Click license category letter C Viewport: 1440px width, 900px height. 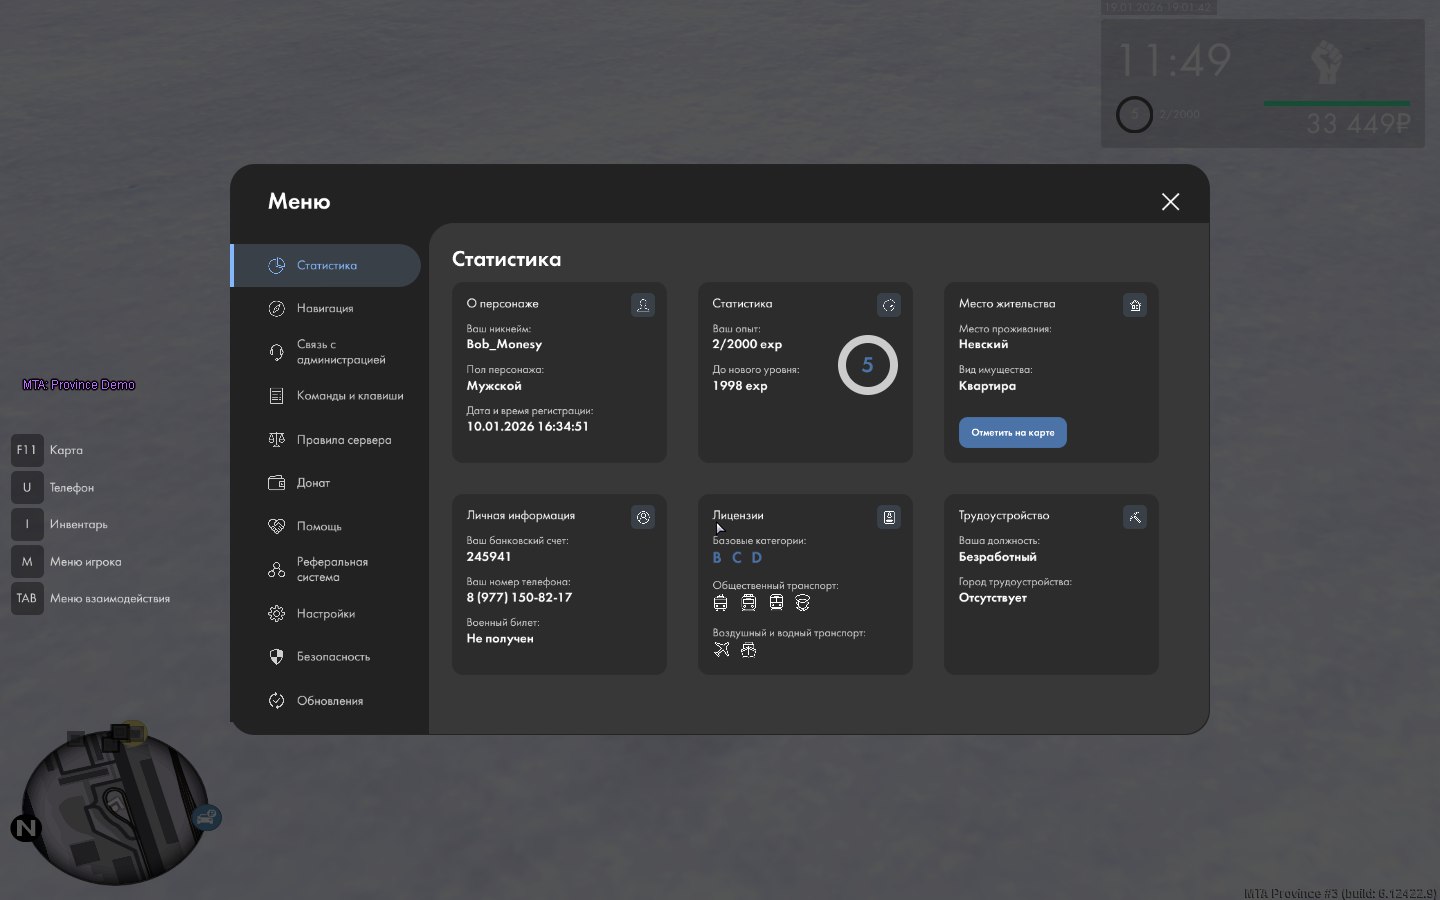coord(737,558)
